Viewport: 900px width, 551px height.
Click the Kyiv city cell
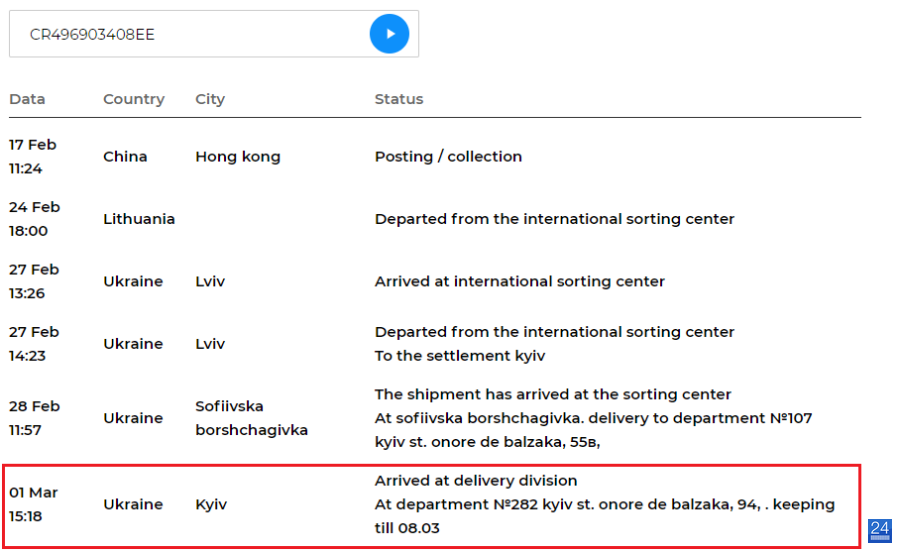click(211, 504)
